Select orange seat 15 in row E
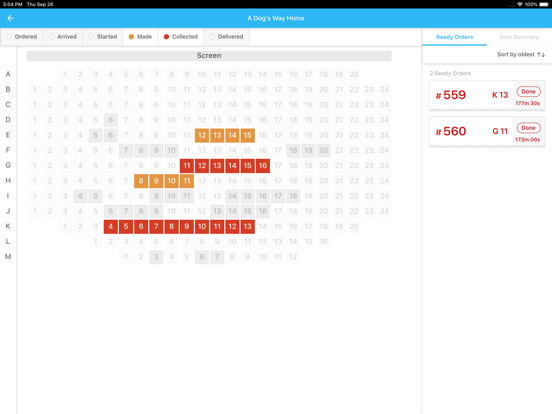The width and height of the screenshot is (552, 414). tap(247, 135)
